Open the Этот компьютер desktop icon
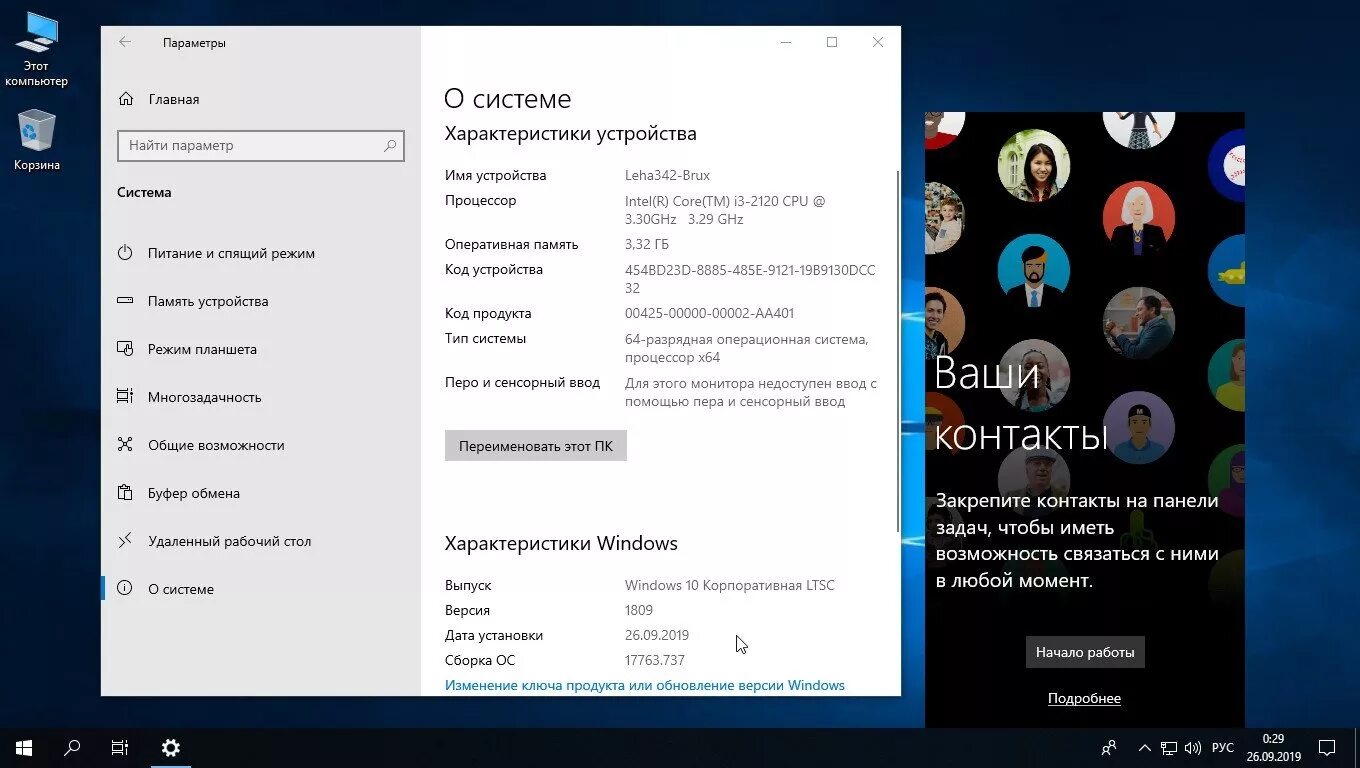The image size is (1360, 768). click(x=36, y=48)
